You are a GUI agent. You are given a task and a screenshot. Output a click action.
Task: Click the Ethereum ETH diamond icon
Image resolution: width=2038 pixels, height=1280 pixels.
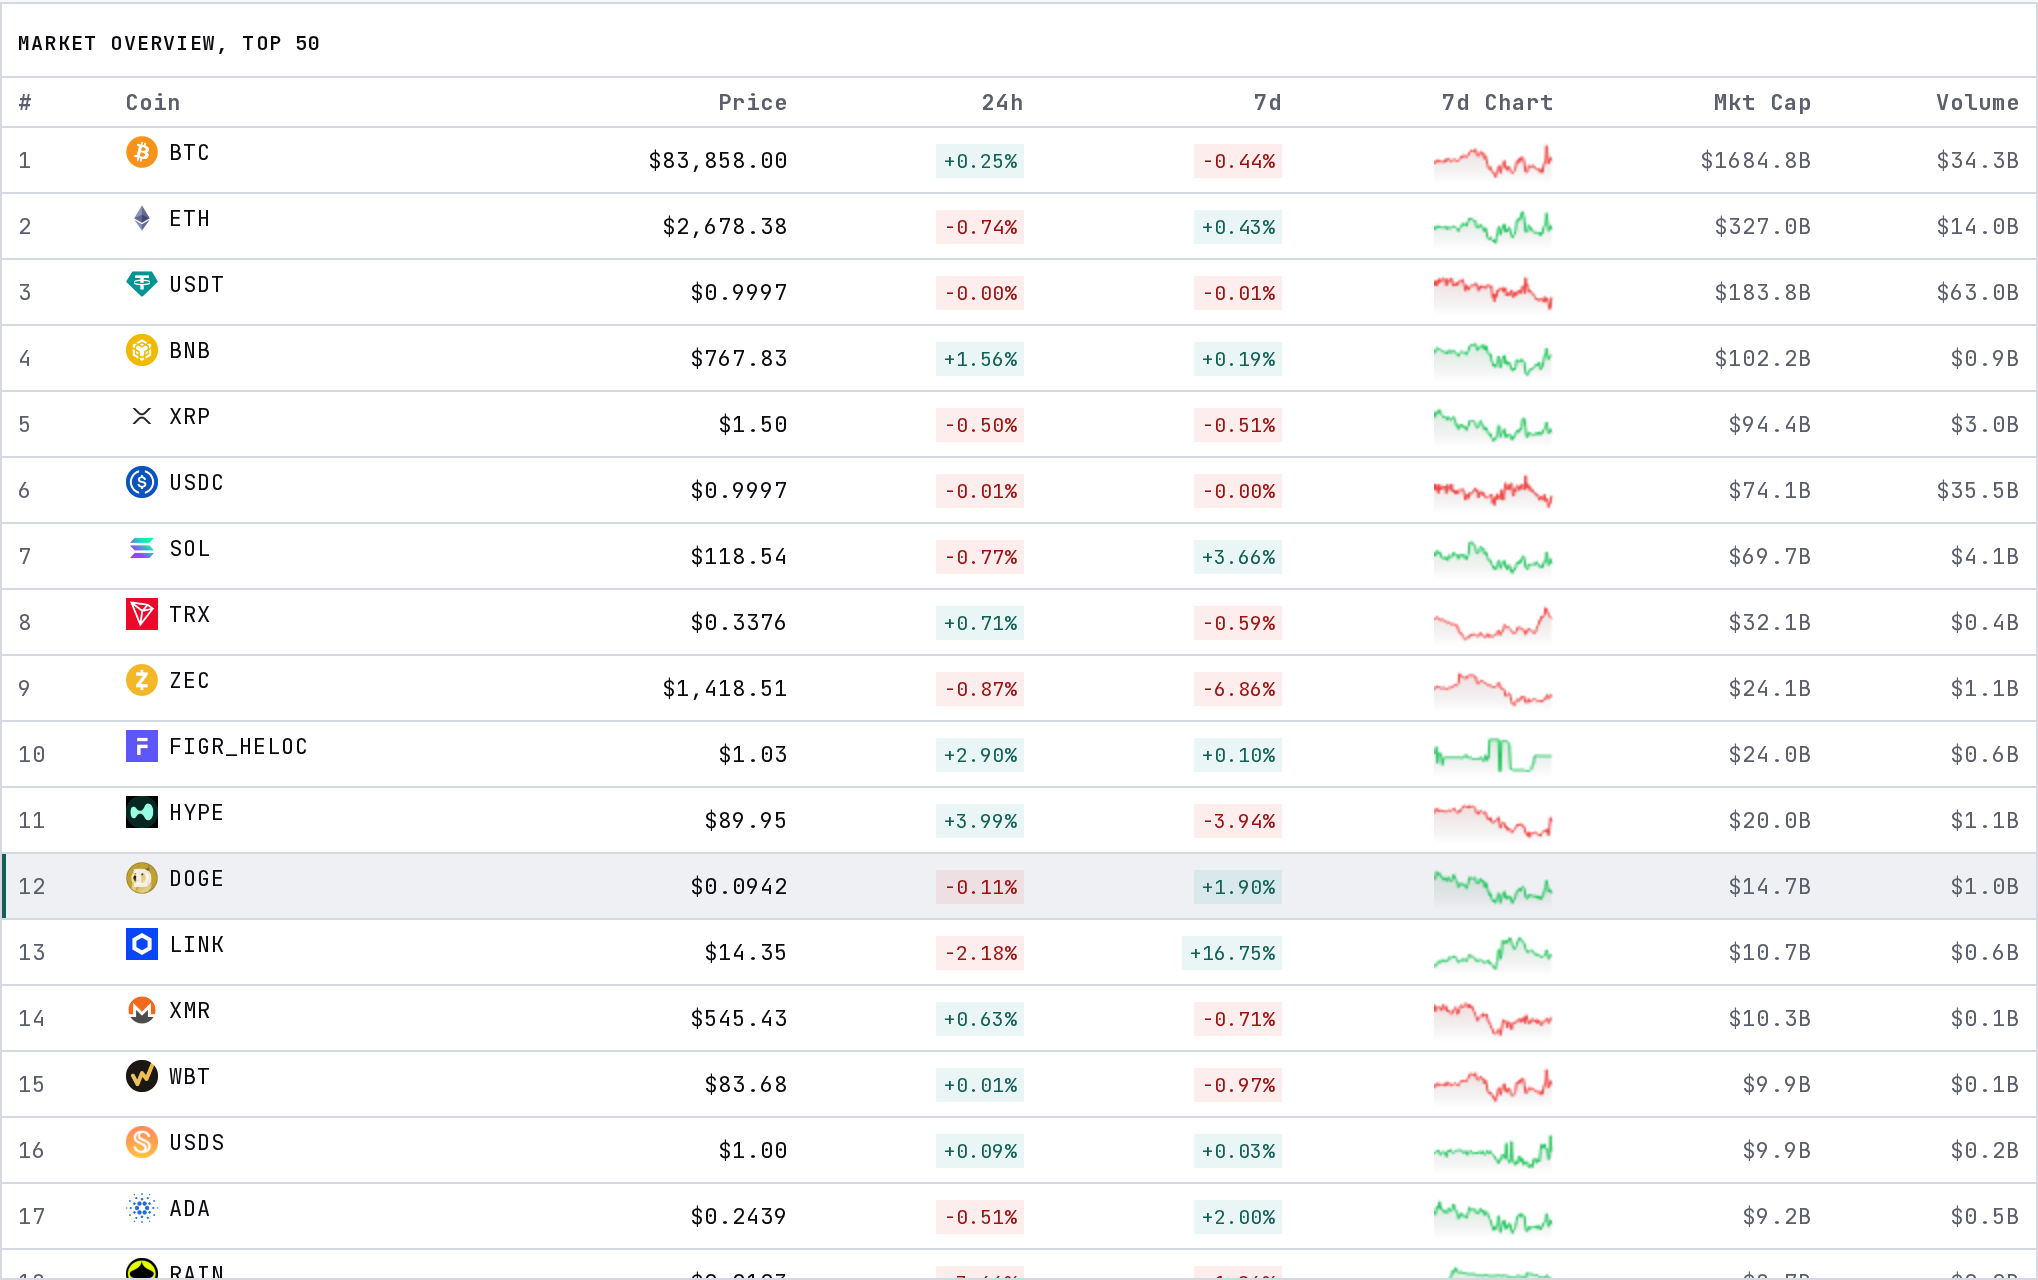pos(142,218)
